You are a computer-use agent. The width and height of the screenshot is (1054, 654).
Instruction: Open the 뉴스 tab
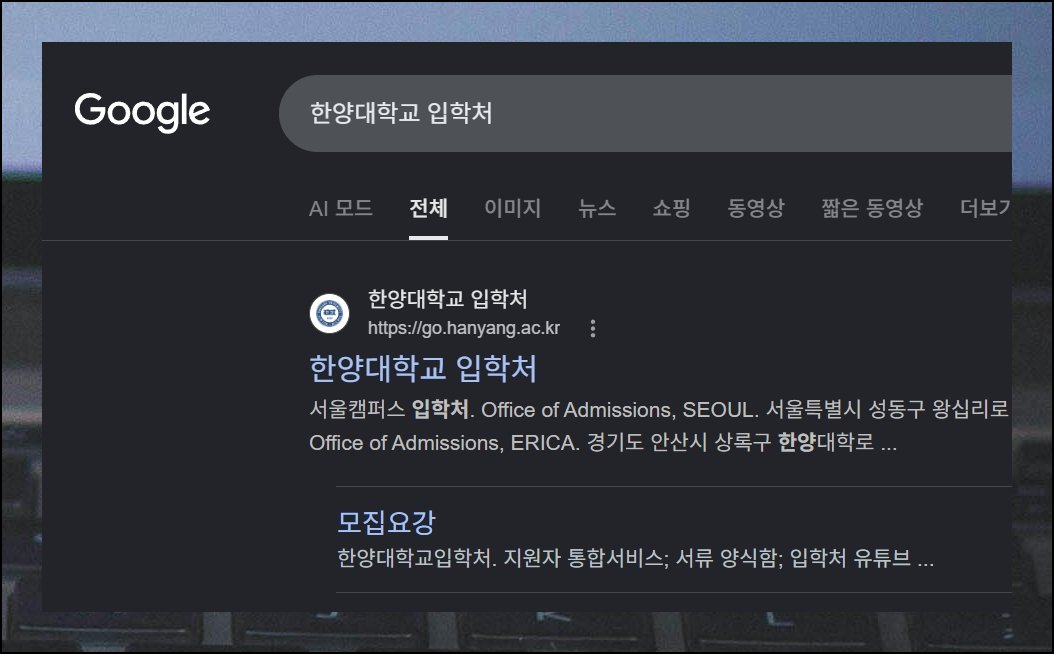[597, 208]
